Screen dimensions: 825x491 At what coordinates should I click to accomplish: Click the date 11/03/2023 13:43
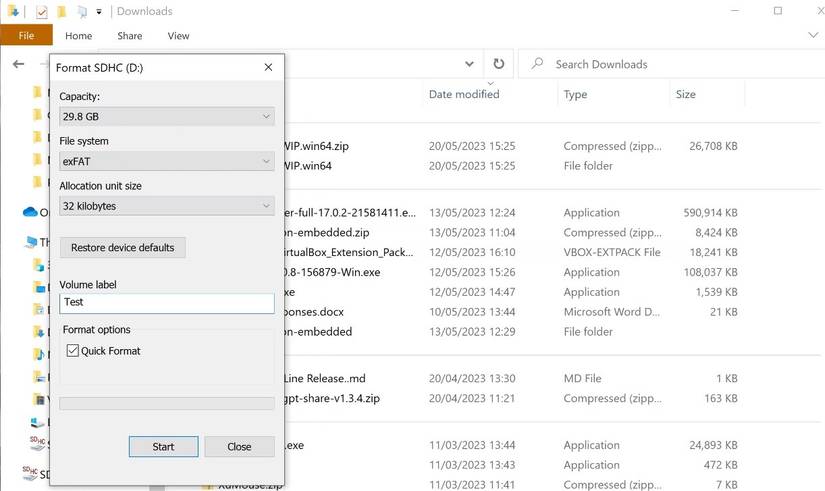coord(472,465)
